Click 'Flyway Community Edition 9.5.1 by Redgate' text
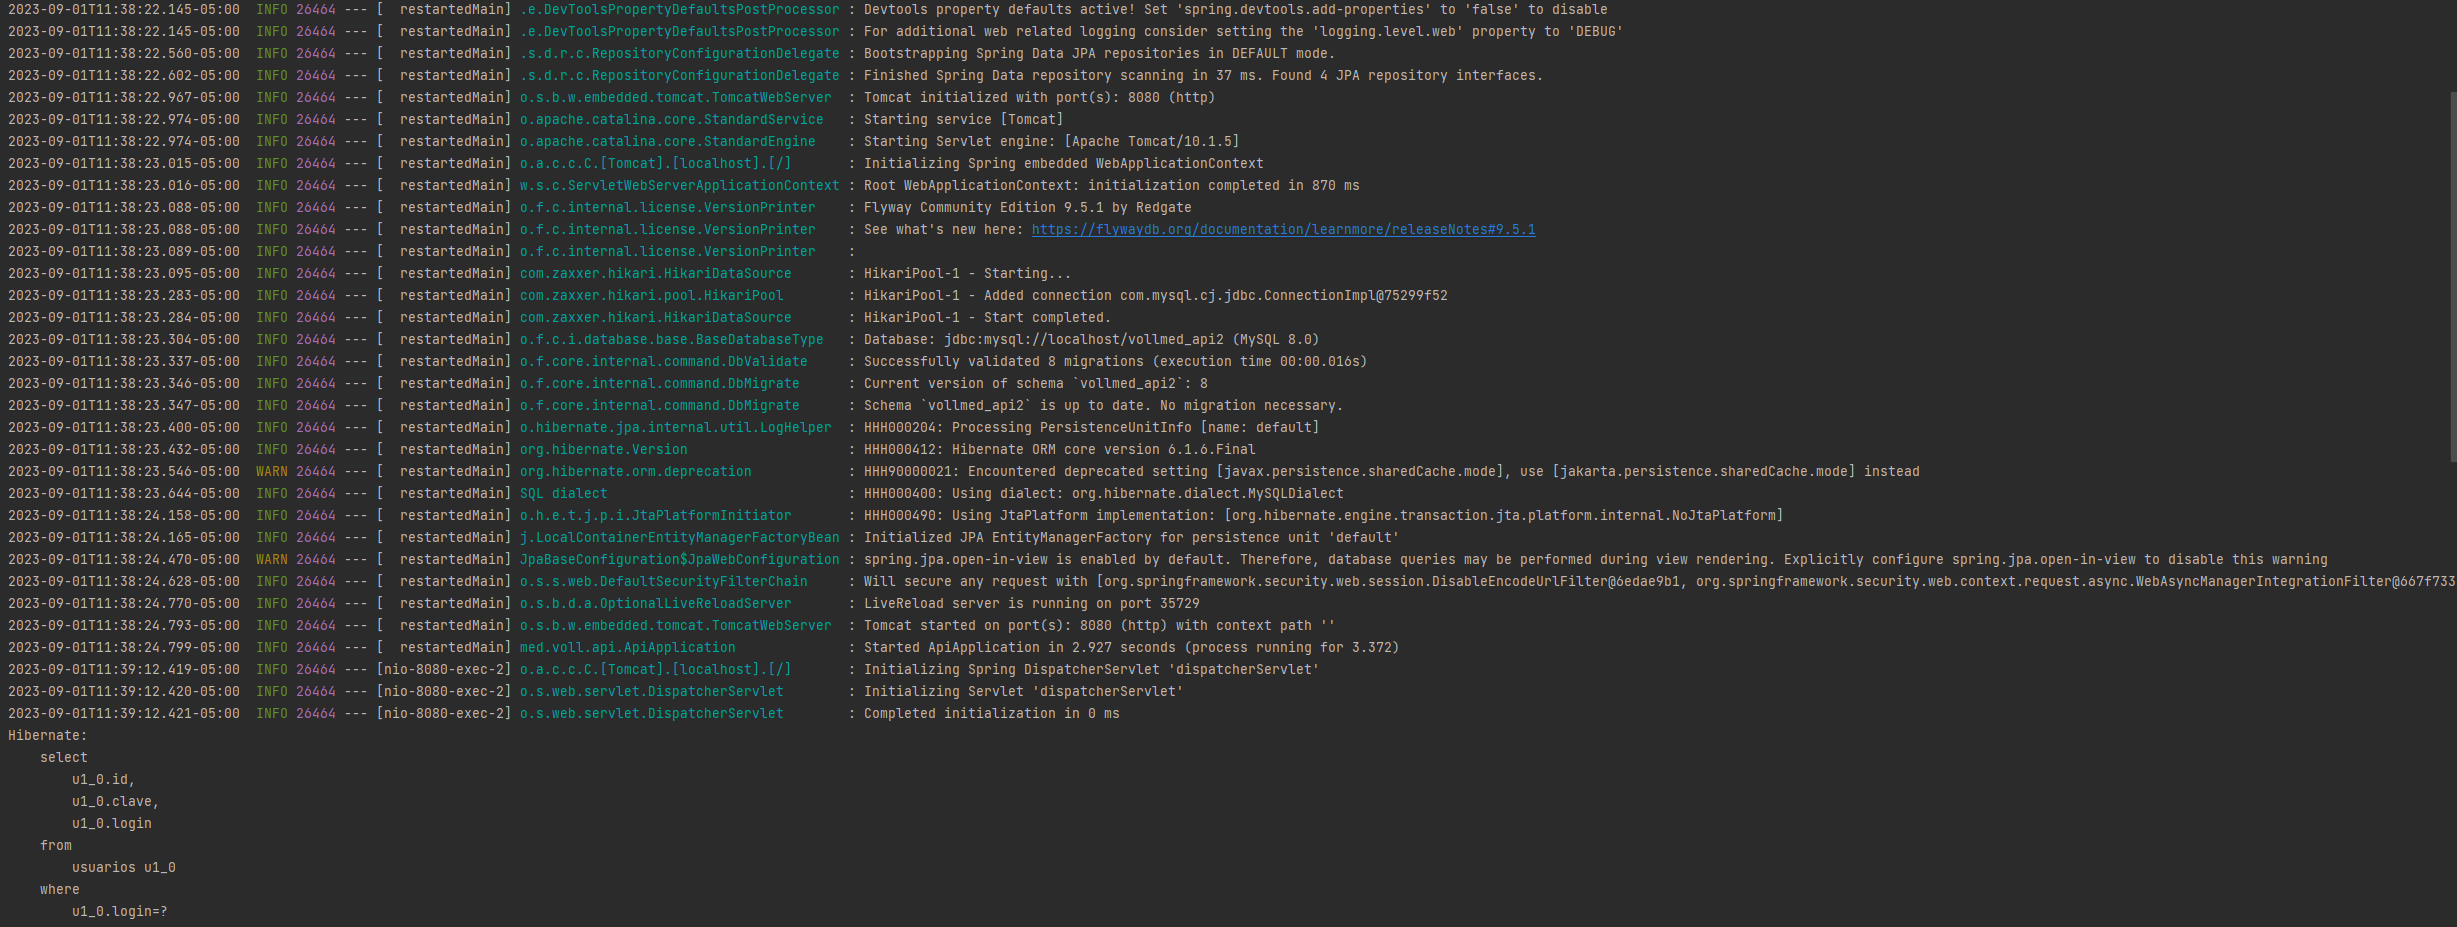 pos(1027,208)
